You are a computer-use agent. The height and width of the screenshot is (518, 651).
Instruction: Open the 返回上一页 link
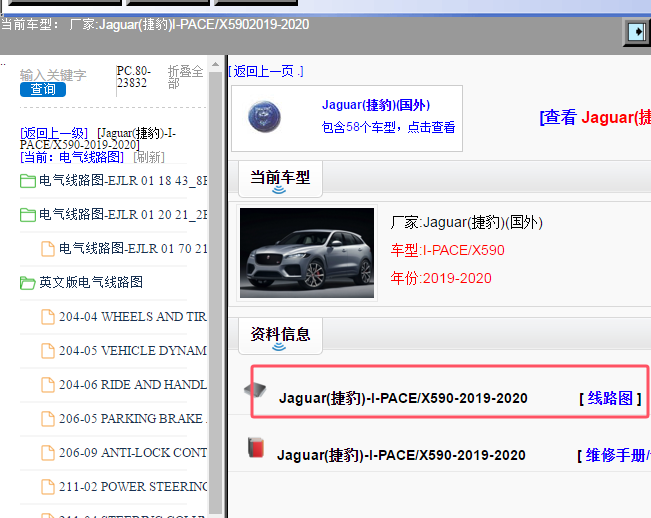pos(266,71)
